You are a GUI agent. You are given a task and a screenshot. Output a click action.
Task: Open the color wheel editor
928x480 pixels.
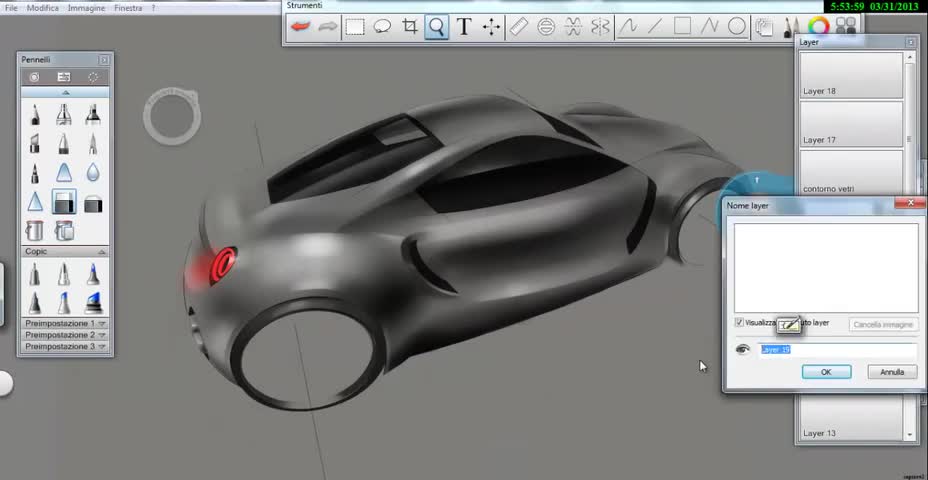click(818, 27)
